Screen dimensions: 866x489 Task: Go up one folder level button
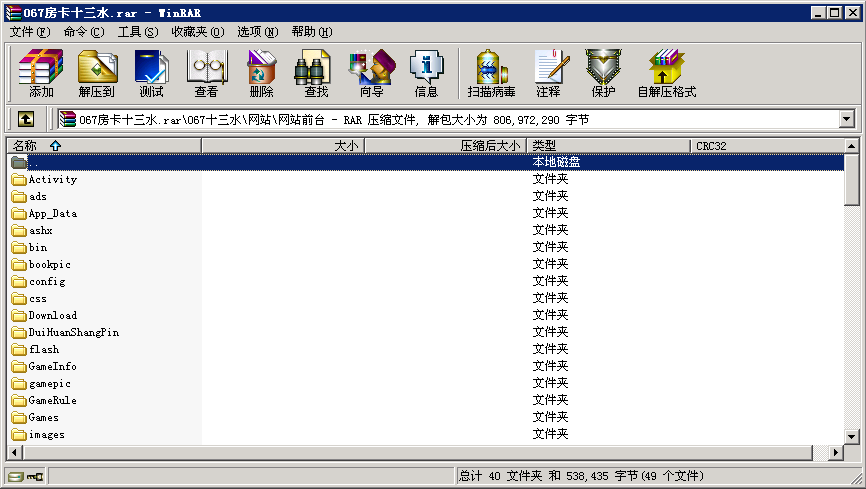click(x=26, y=119)
